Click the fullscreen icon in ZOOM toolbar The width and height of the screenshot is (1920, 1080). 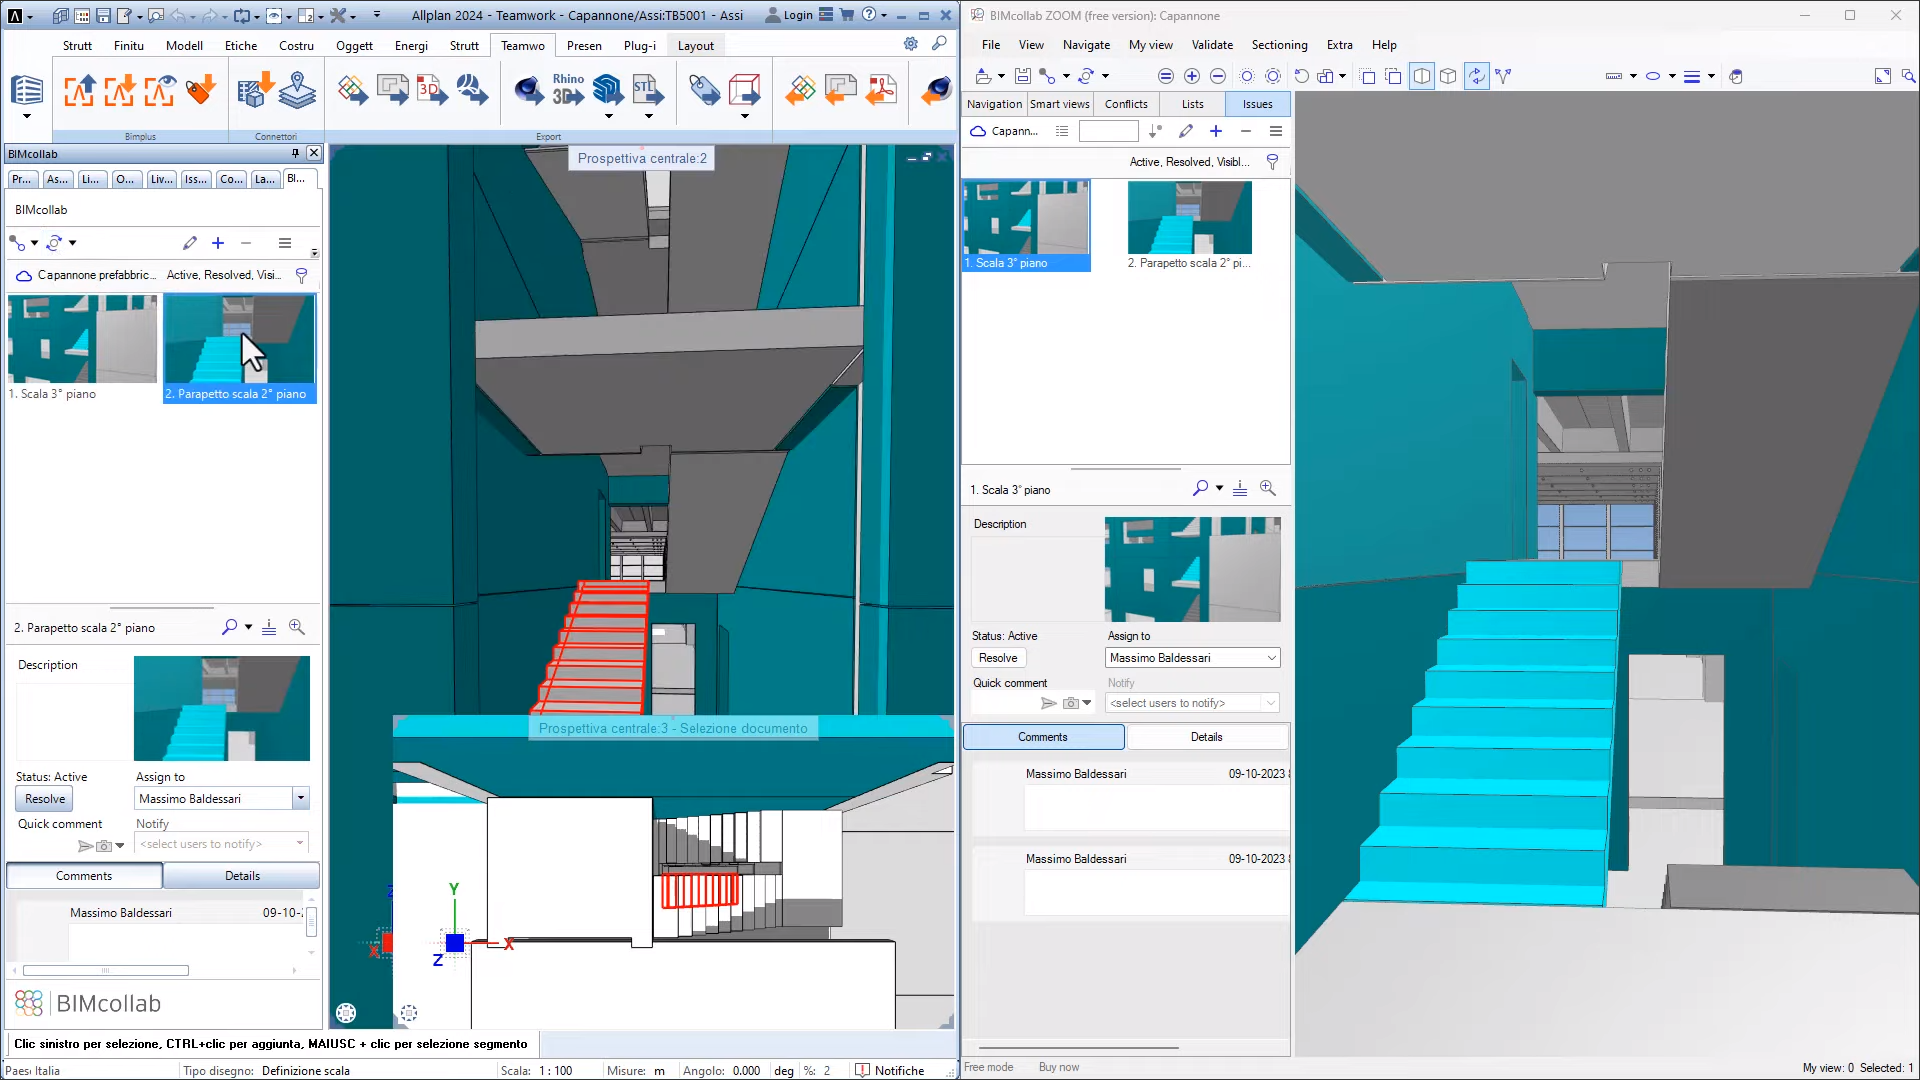tap(1883, 76)
